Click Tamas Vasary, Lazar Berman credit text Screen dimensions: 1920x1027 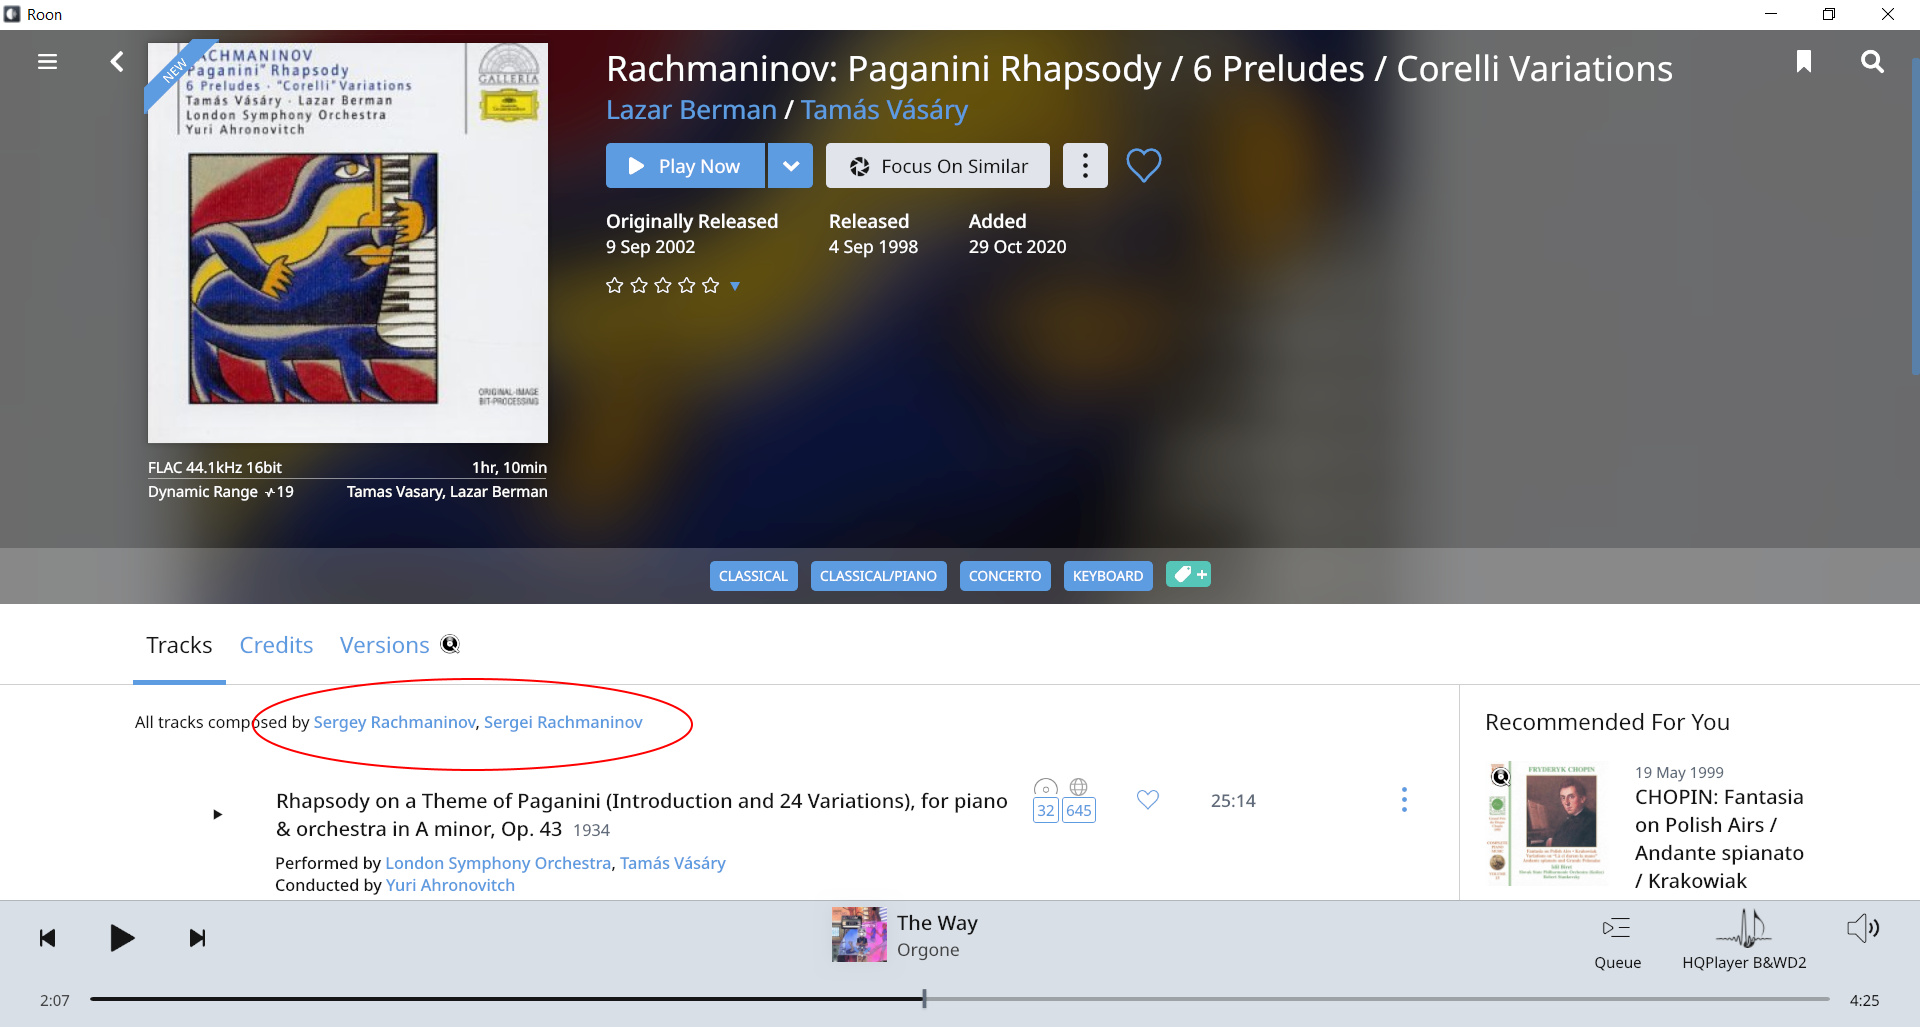pos(447,492)
